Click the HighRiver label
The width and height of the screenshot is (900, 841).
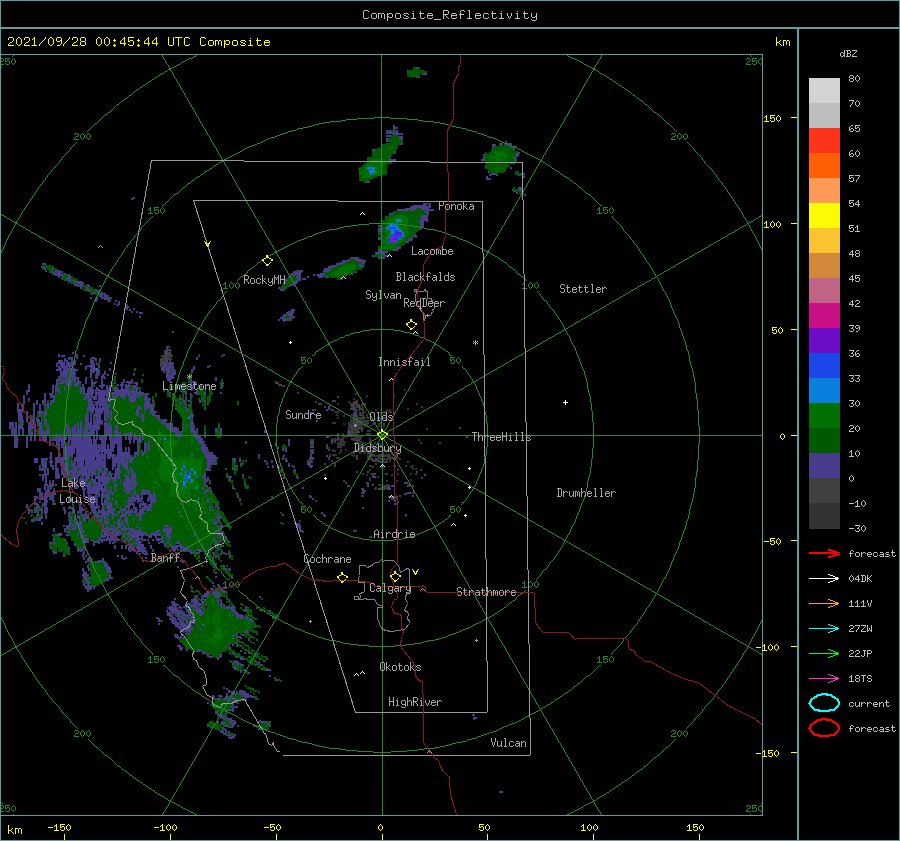pyautogui.click(x=415, y=702)
